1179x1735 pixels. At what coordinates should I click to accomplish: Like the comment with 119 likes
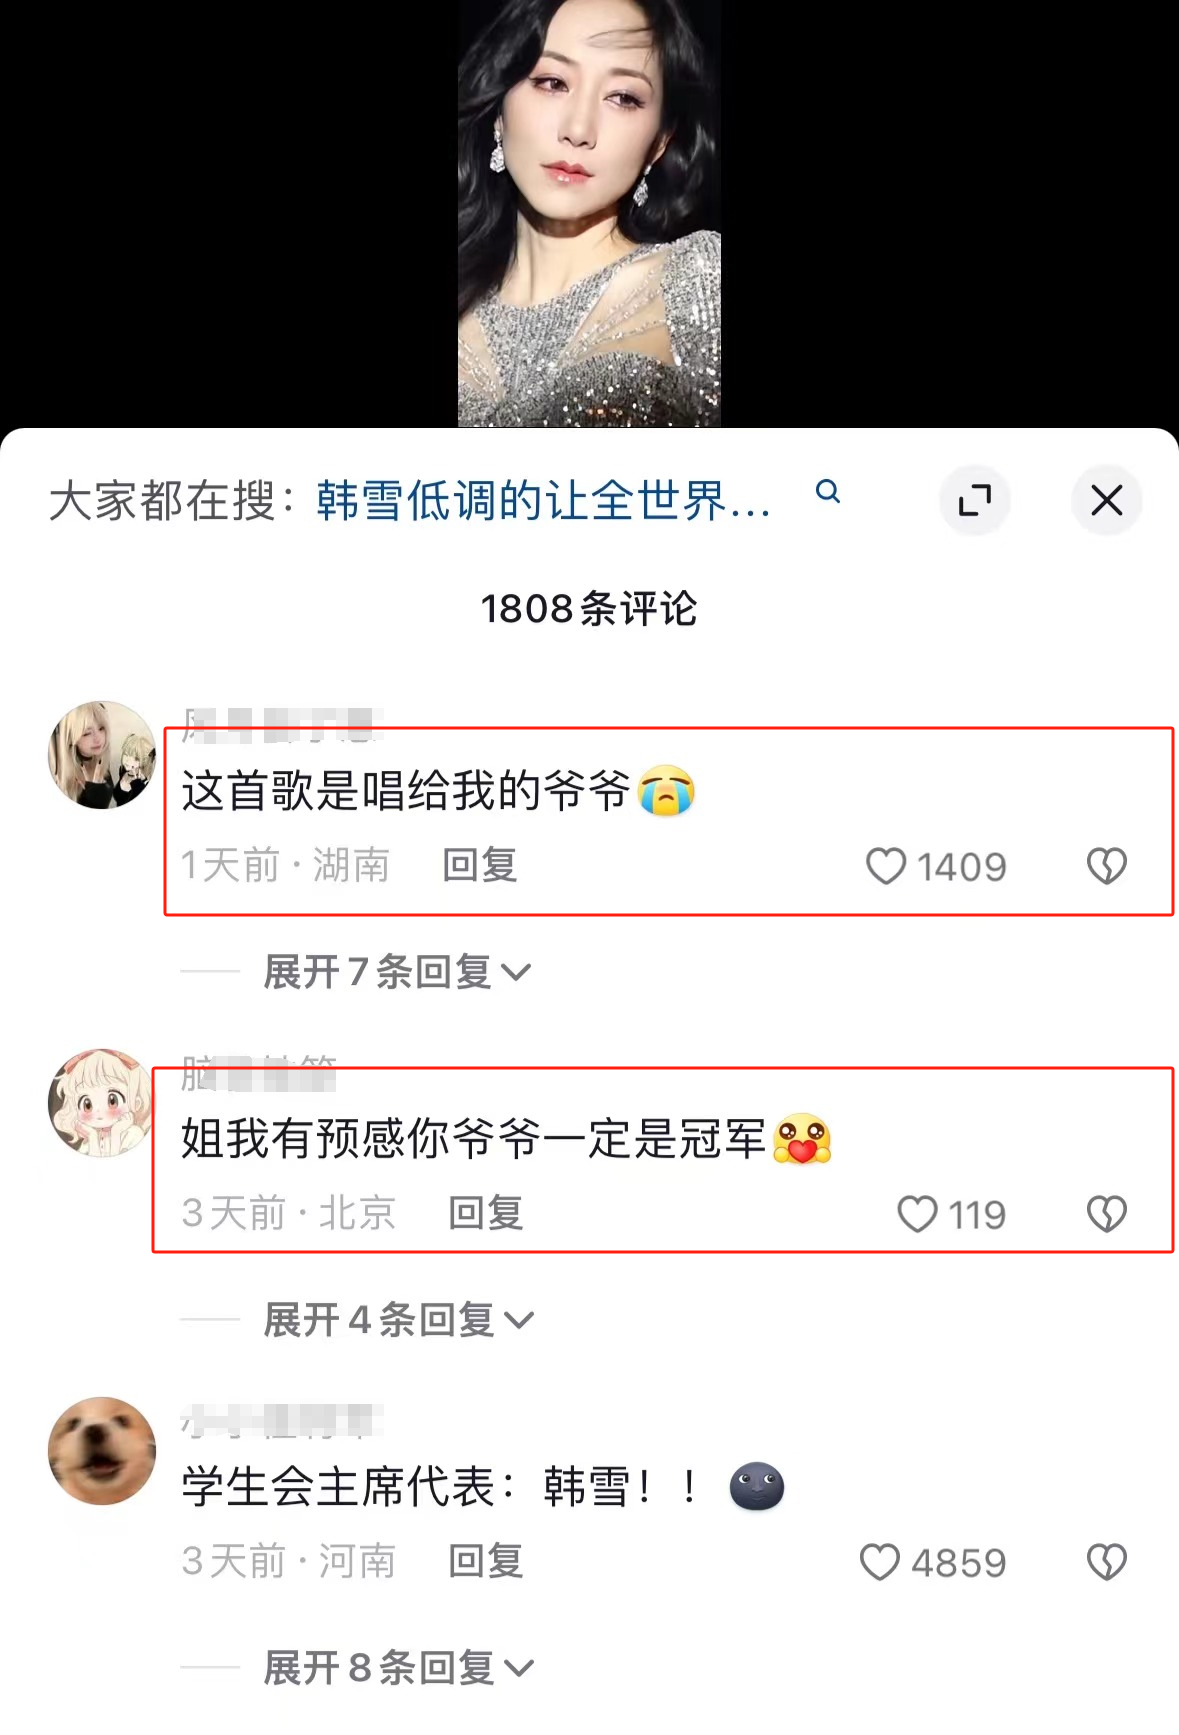[x=917, y=1214]
